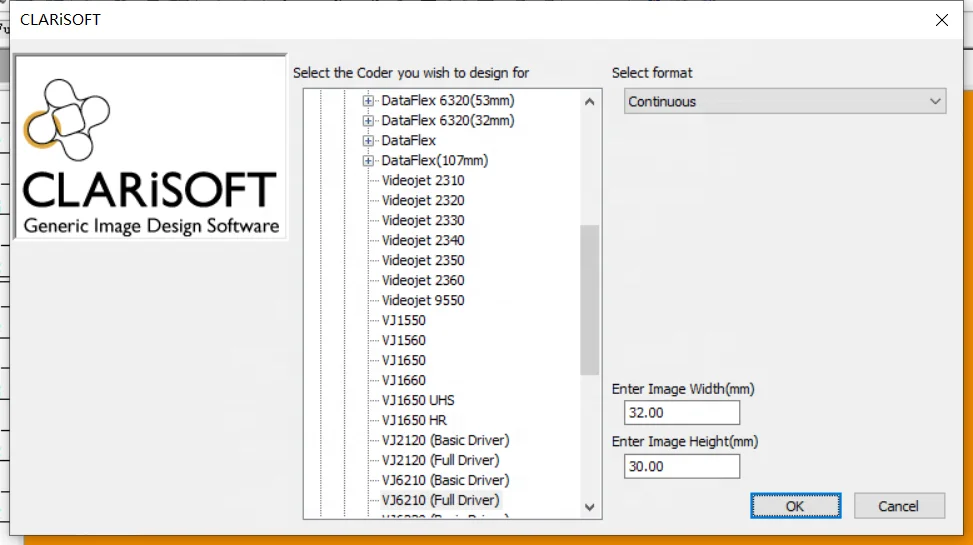Select VJ6210 (Basic Driver)
The height and width of the screenshot is (545, 973).
445,480
